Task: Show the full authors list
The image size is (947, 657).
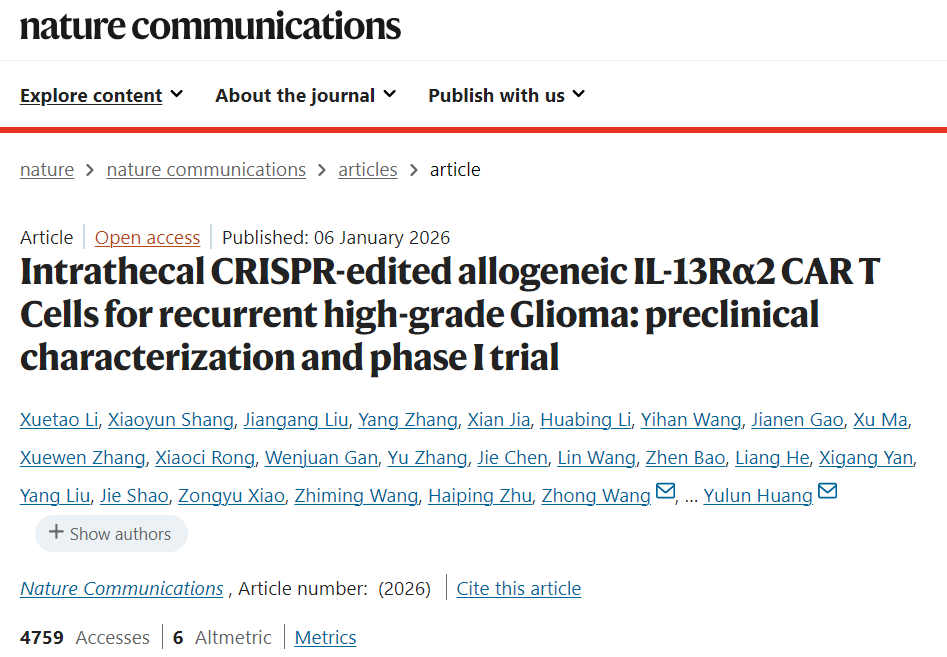Action: [111, 534]
